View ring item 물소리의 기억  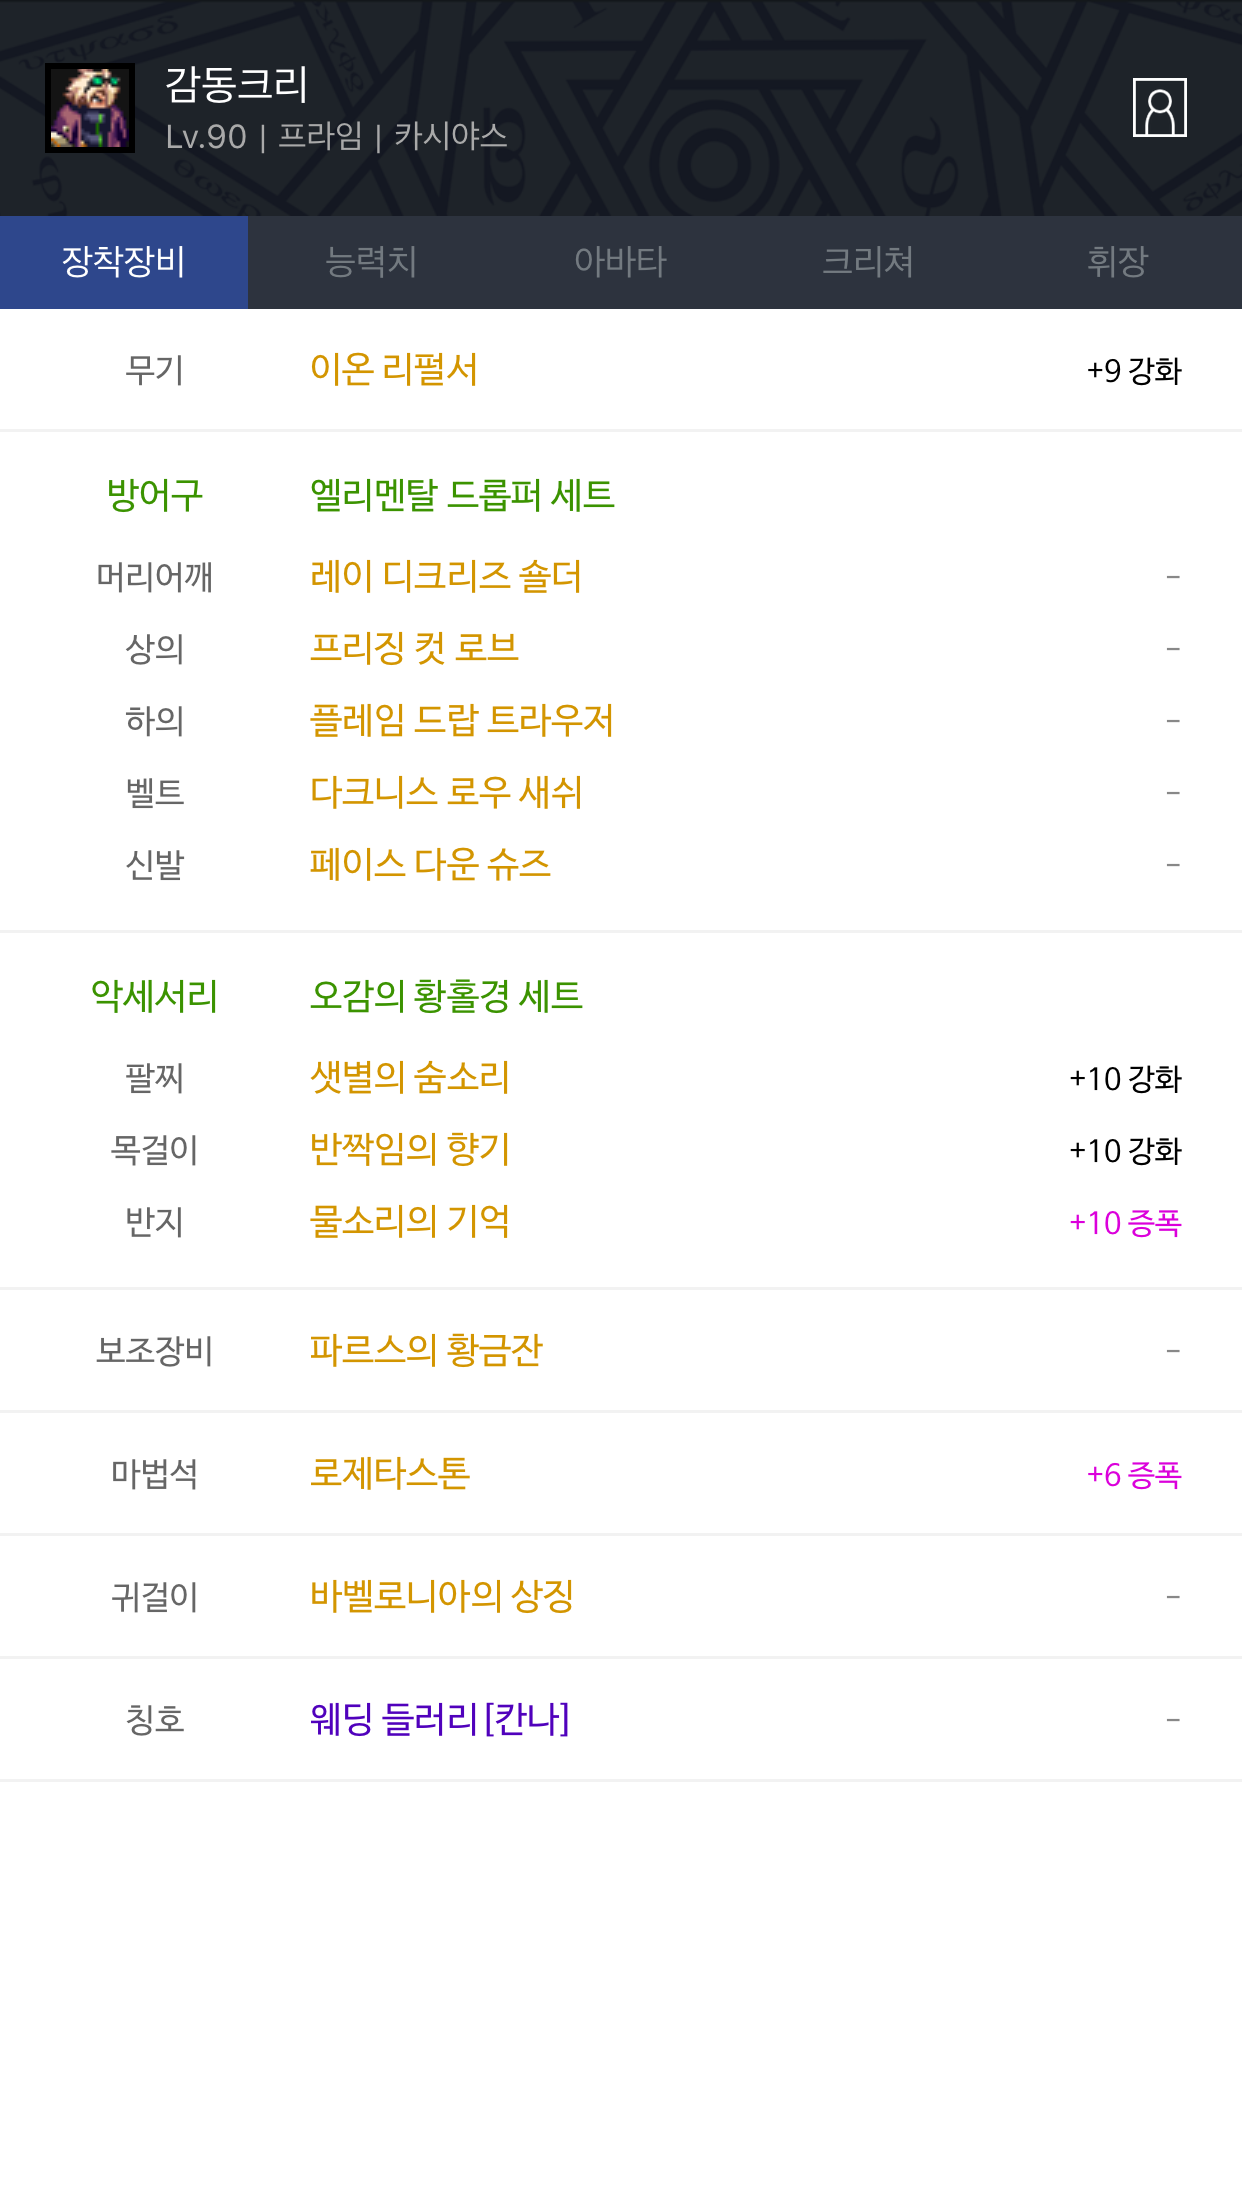(x=410, y=1222)
